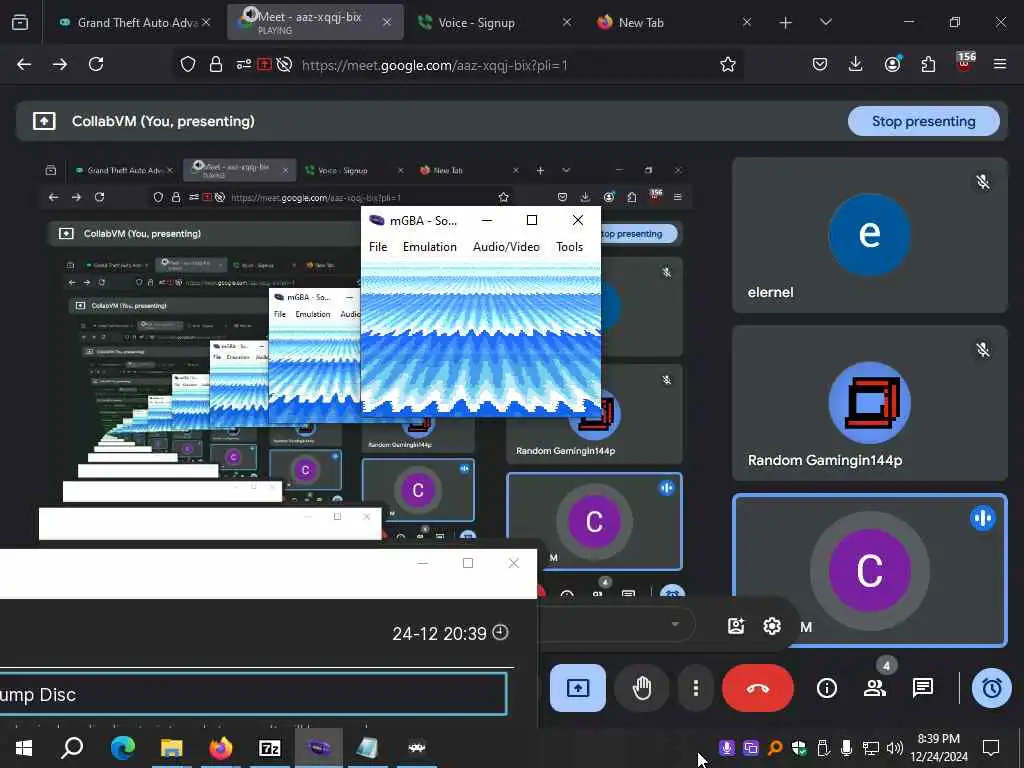The height and width of the screenshot is (768, 1024).
Task: Open the Firefox downloads panel
Action: [x=856, y=64]
